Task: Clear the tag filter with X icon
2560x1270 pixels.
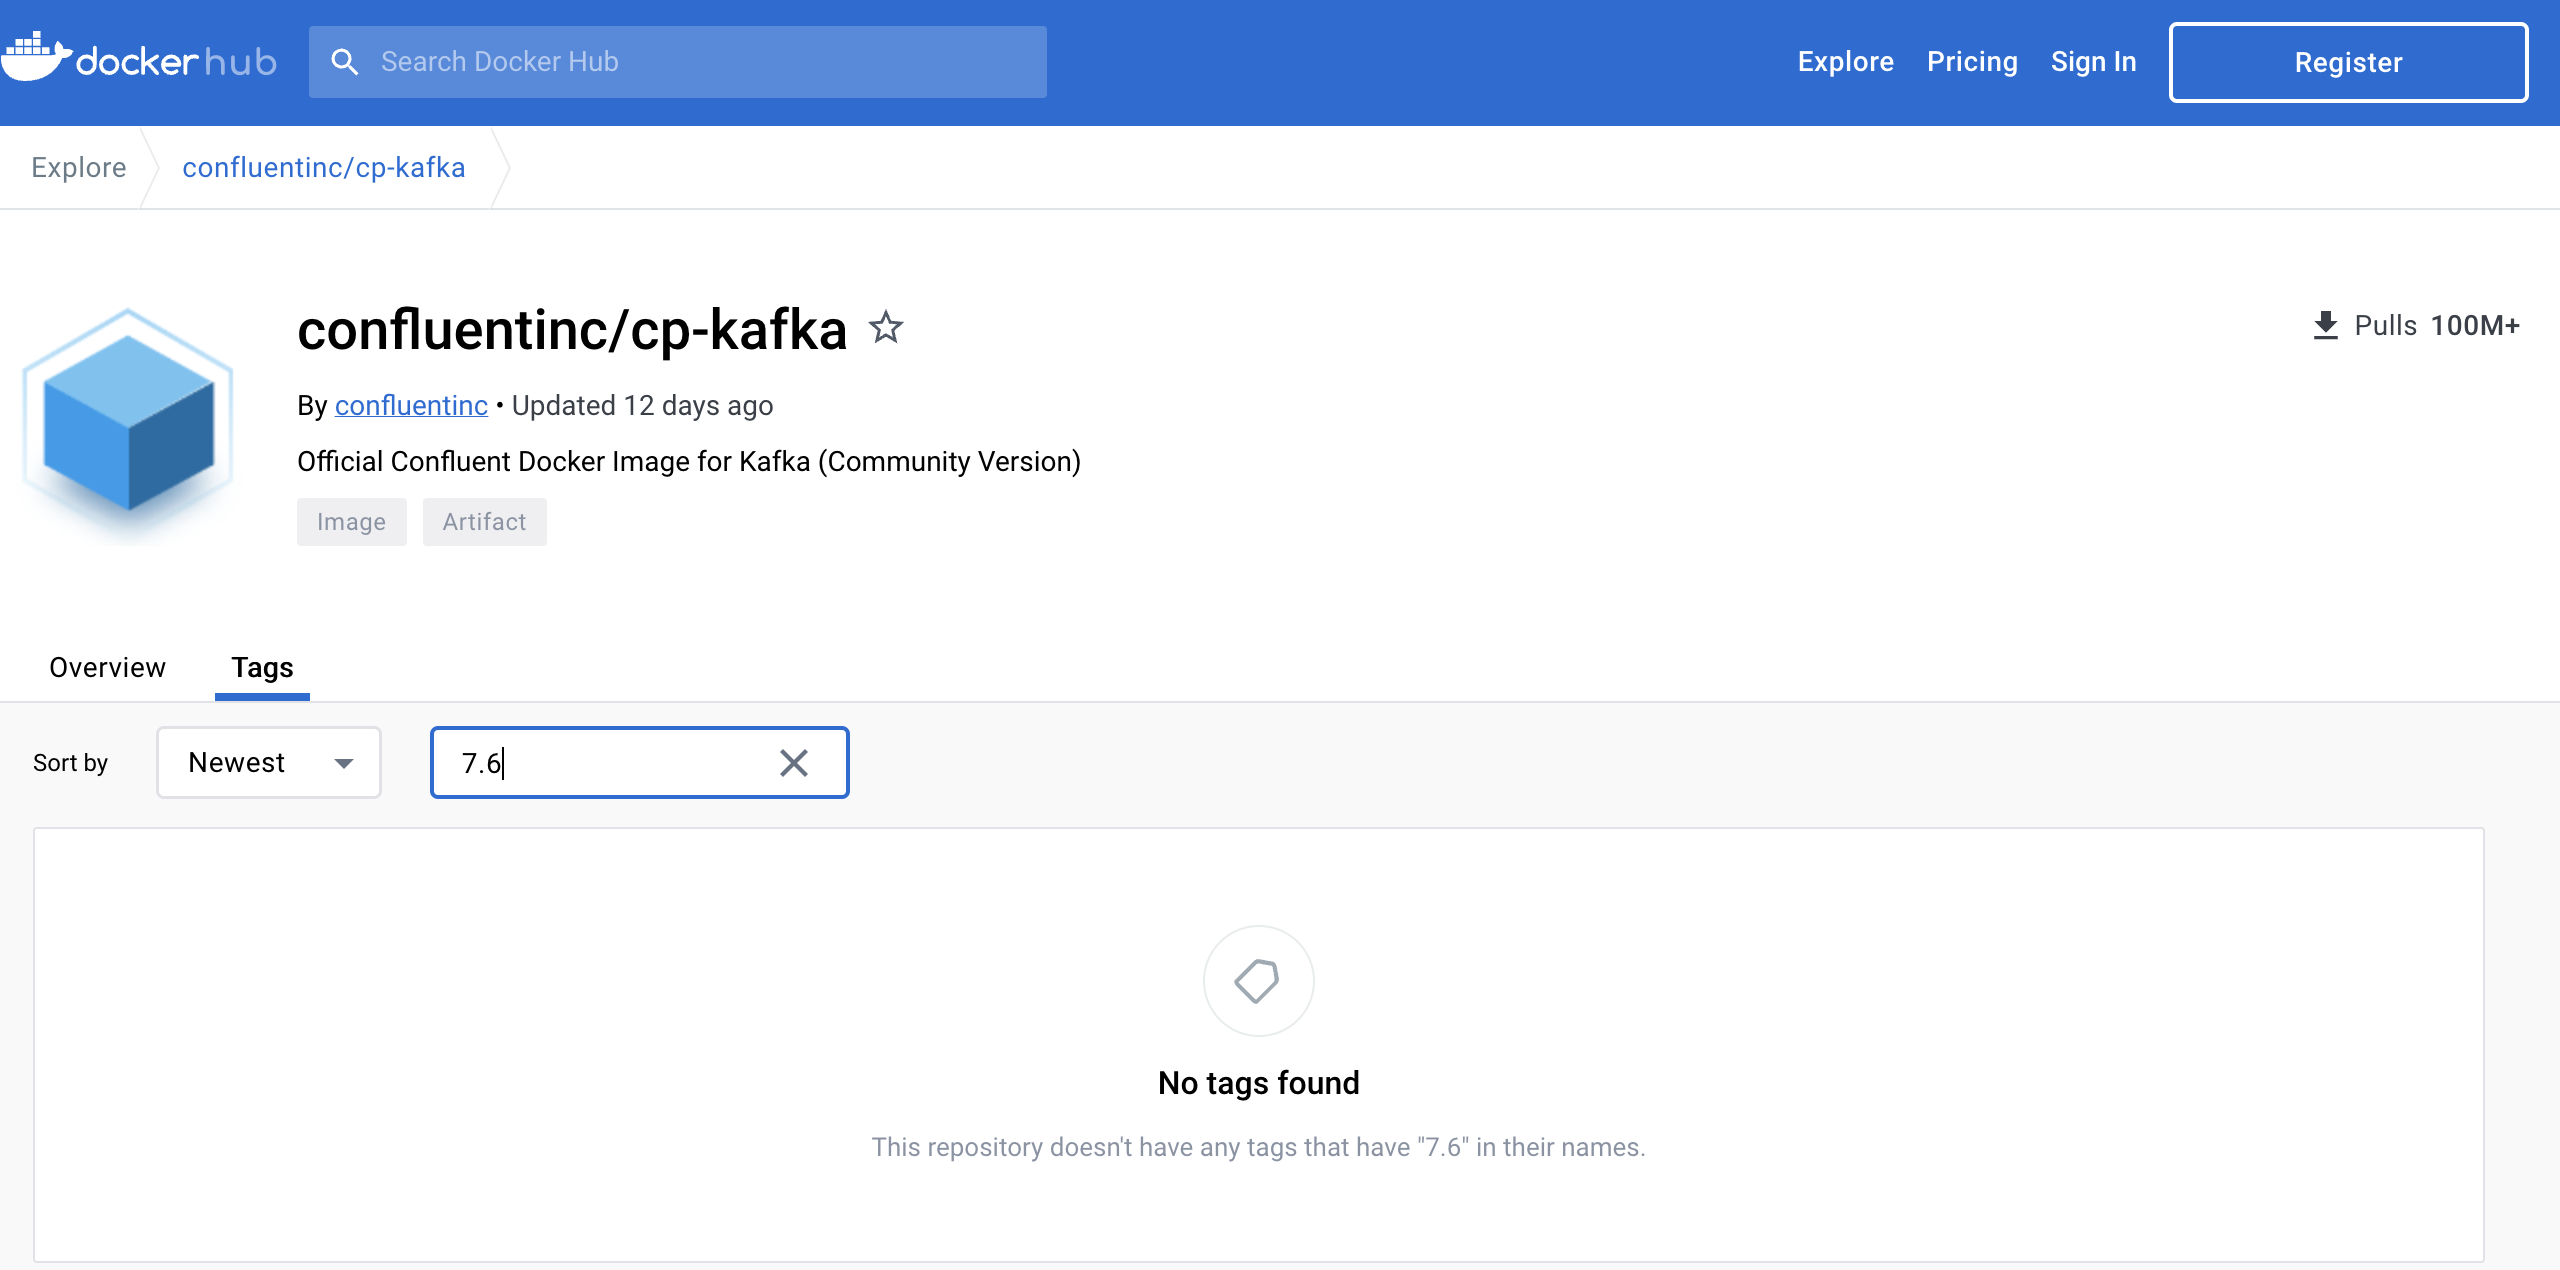Action: 793,763
